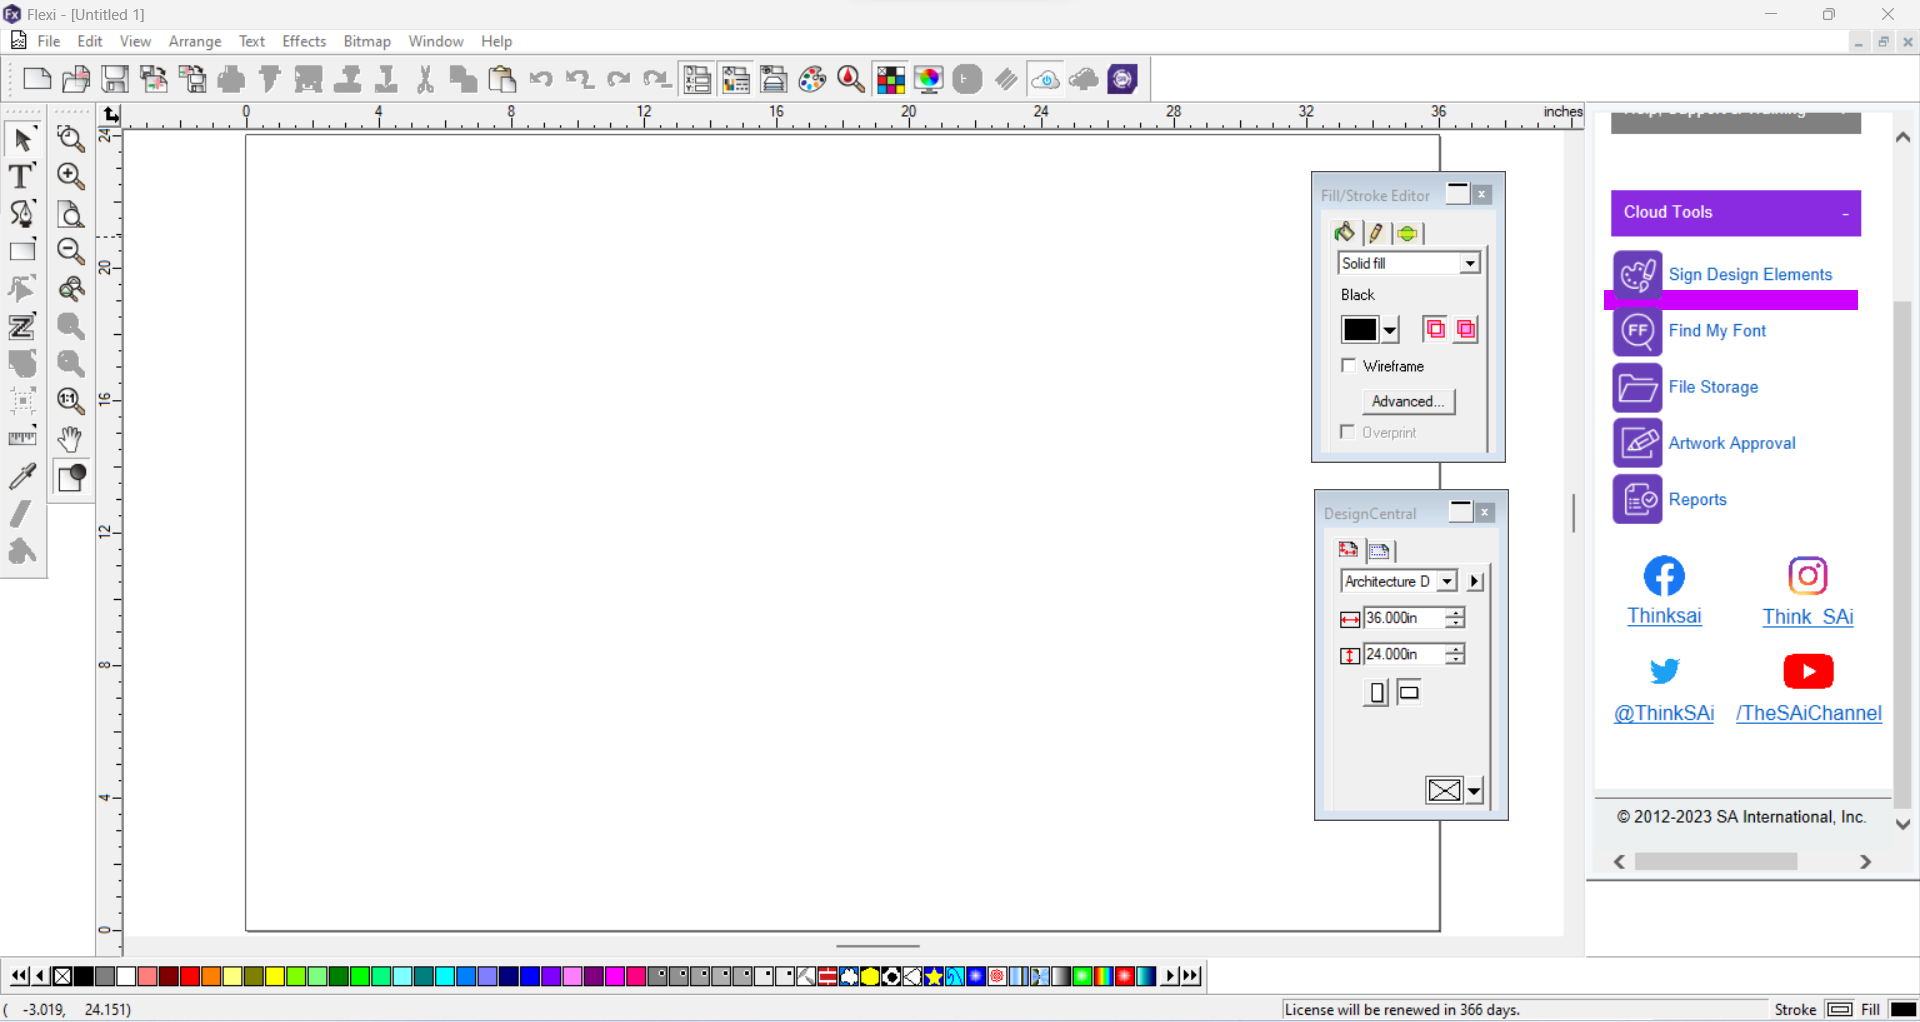Expand the Architecture D page size dropdown

click(1446, 581)
